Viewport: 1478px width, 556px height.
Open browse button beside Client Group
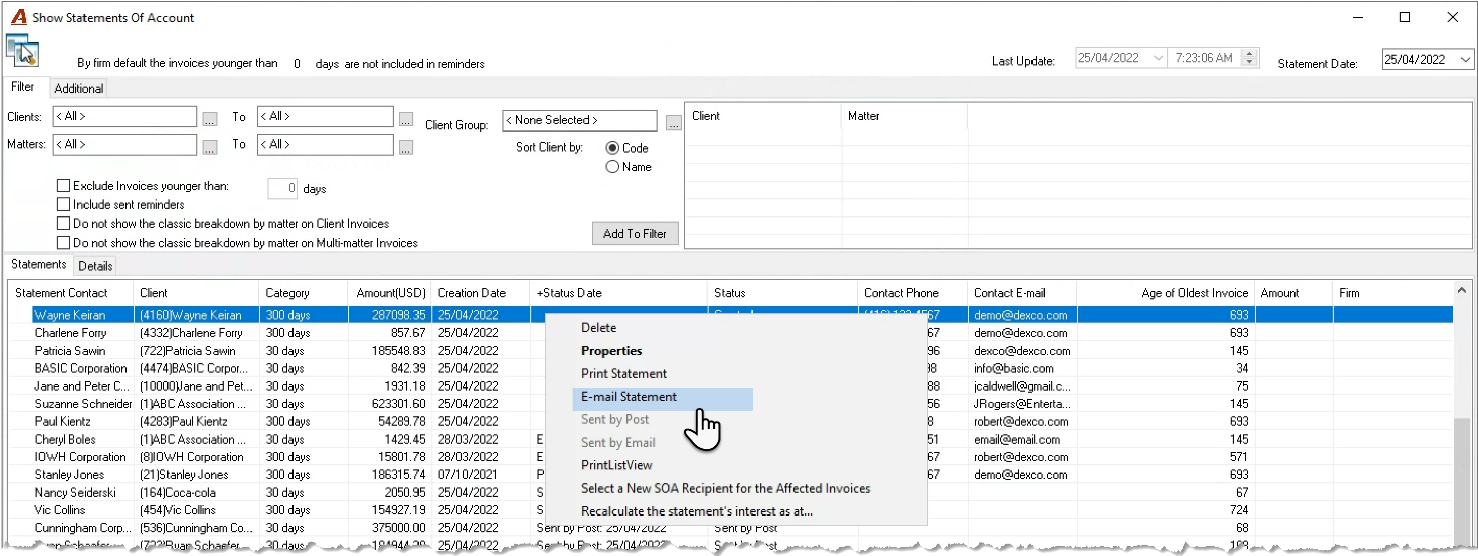click(x=673, y=122)
